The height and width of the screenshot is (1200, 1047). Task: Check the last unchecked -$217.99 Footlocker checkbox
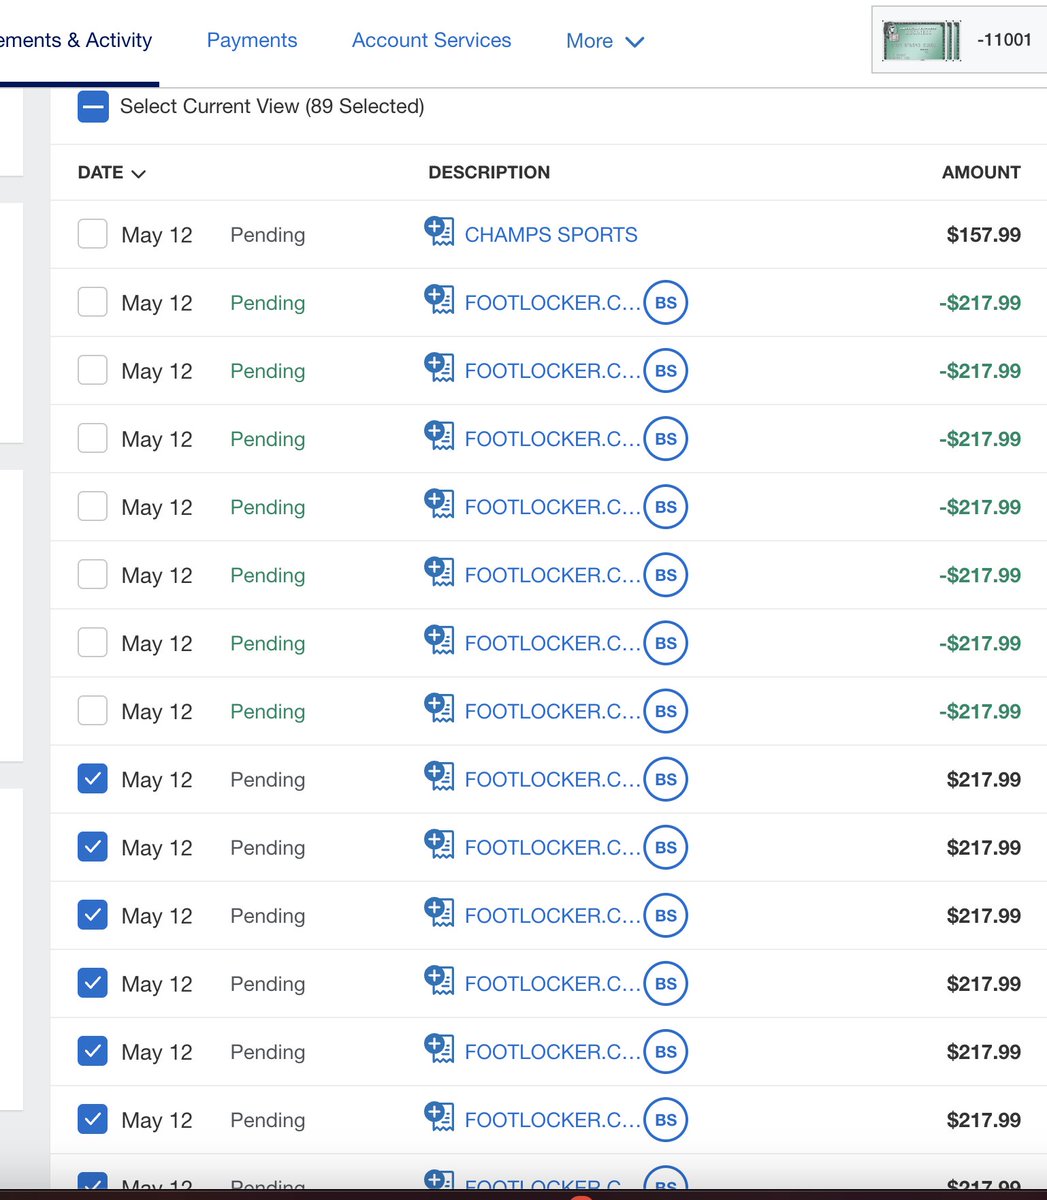coord(93,711)
